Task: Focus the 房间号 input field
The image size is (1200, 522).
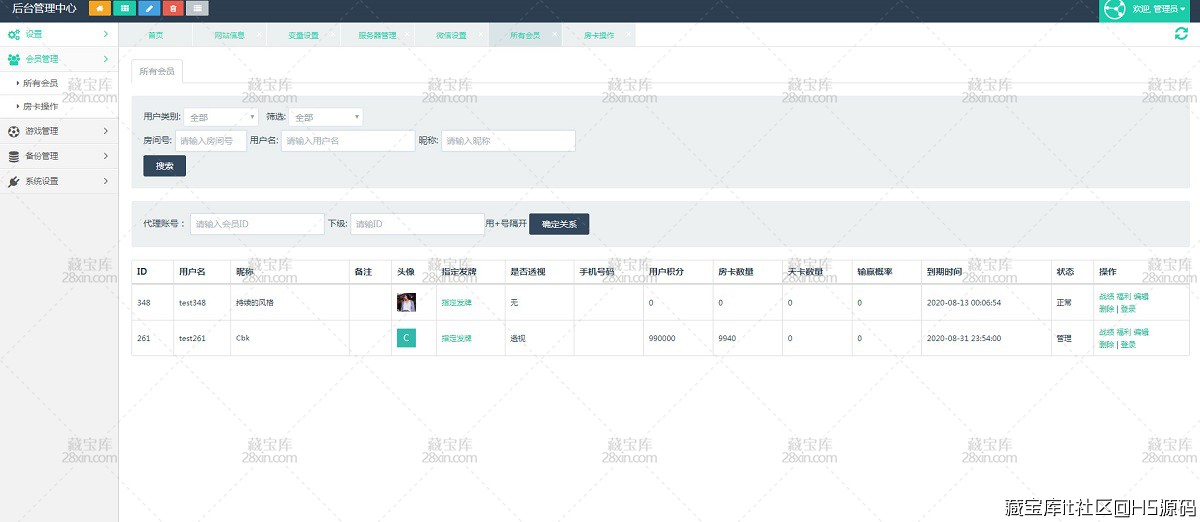Action: click(211, 141)
